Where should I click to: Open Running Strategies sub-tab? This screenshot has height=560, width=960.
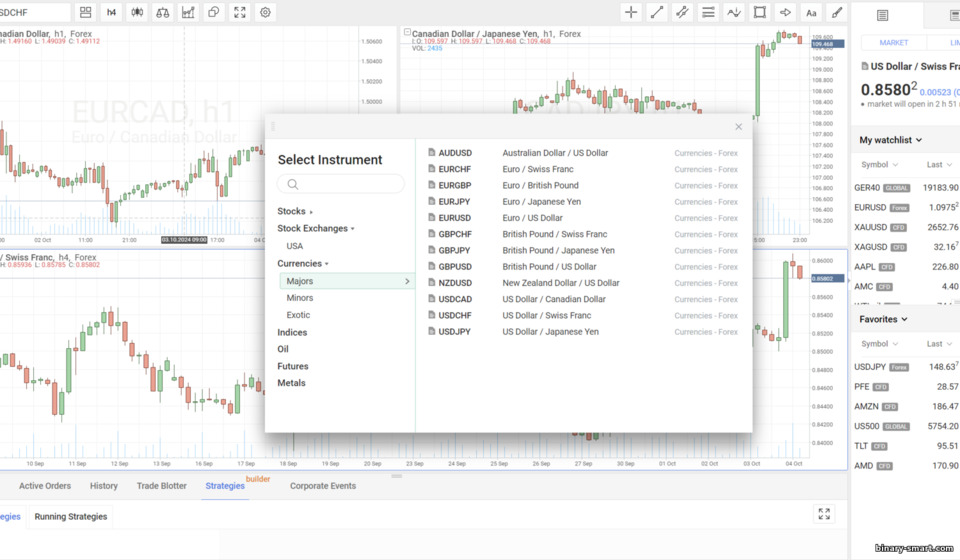(71, 517)
